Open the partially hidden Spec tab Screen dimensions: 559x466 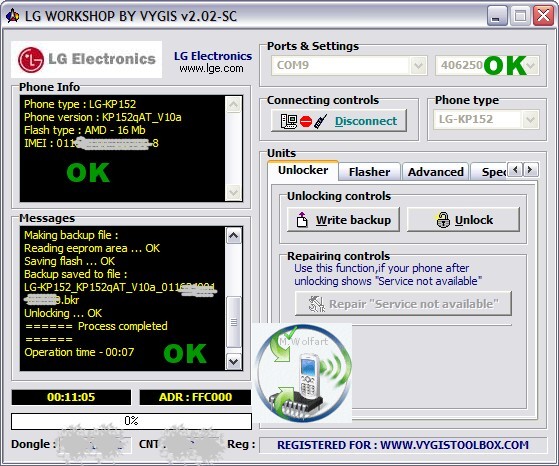click(489, 172)
